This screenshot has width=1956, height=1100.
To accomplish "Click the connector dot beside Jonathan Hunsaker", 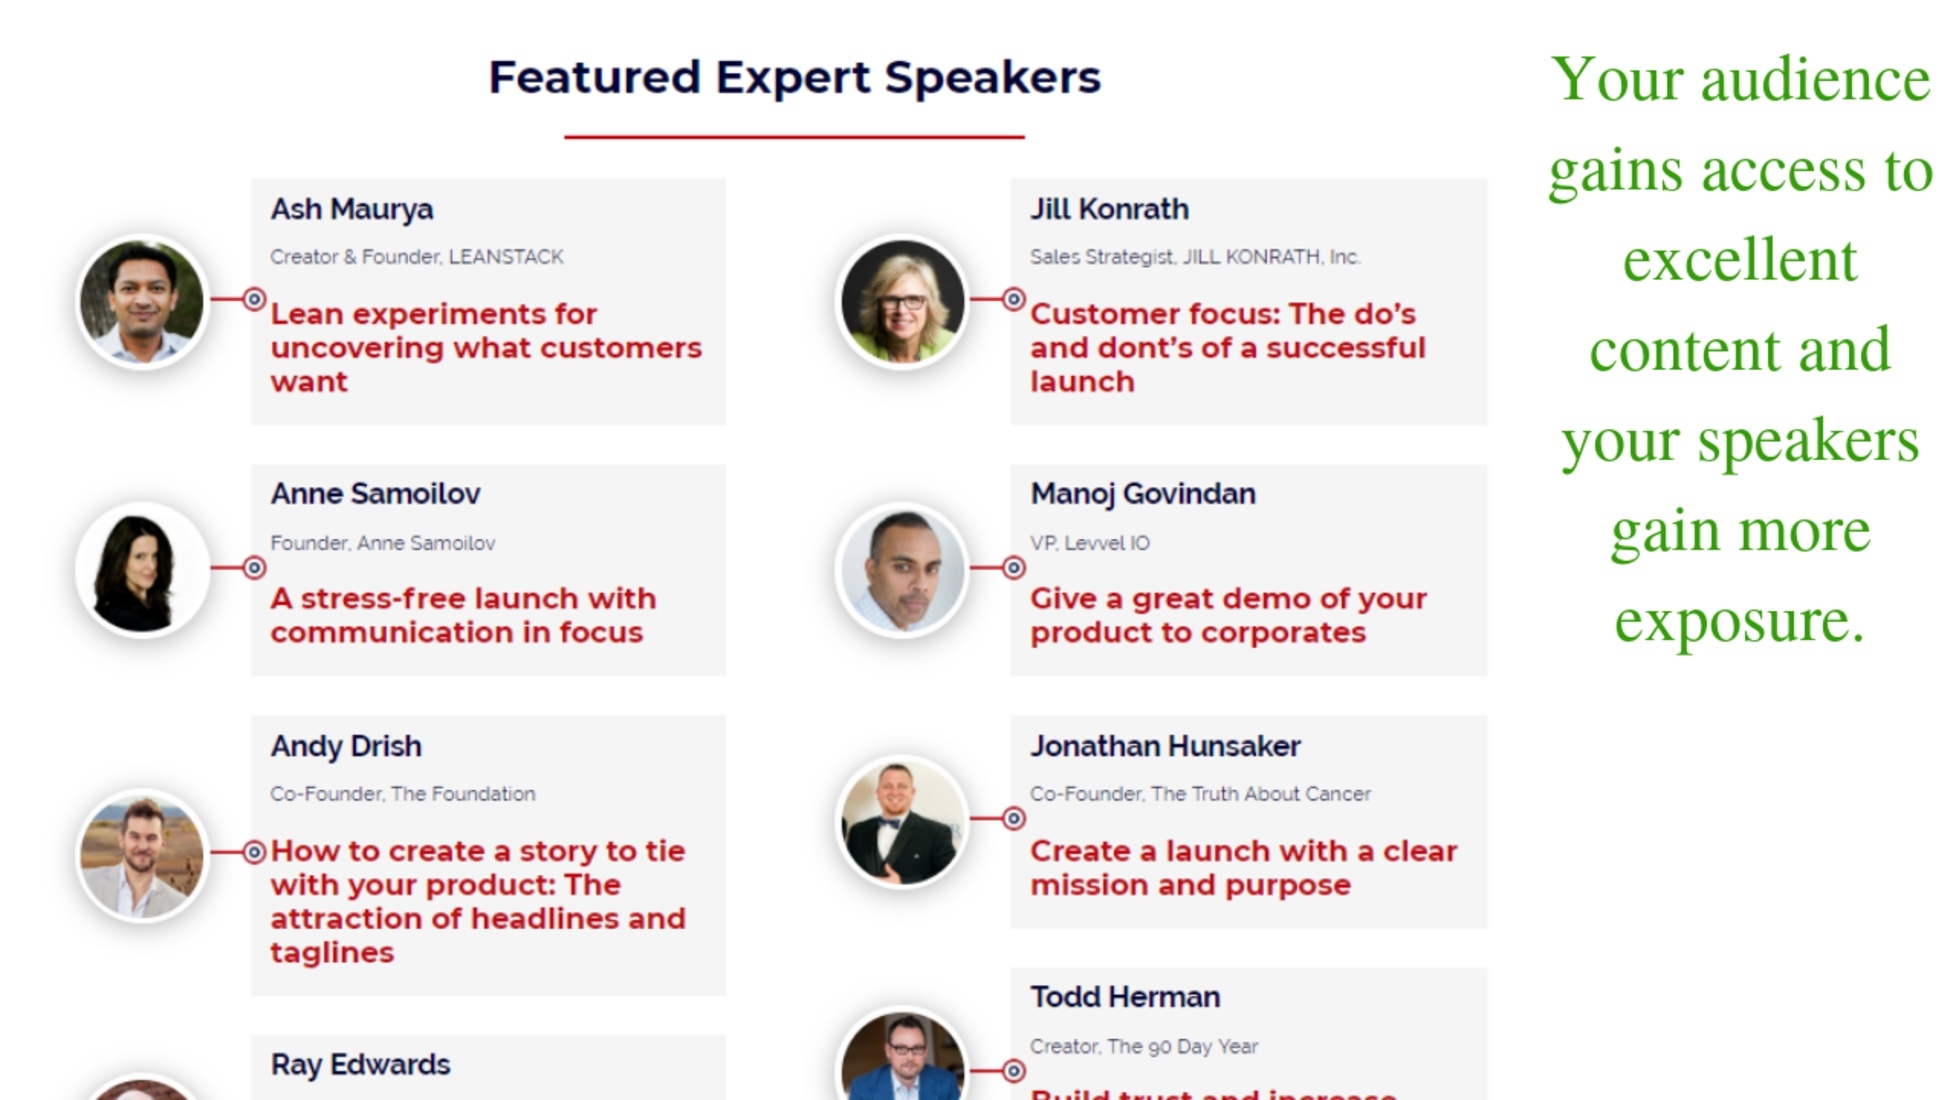I will pyautogui.click(x=1014, y=819).
